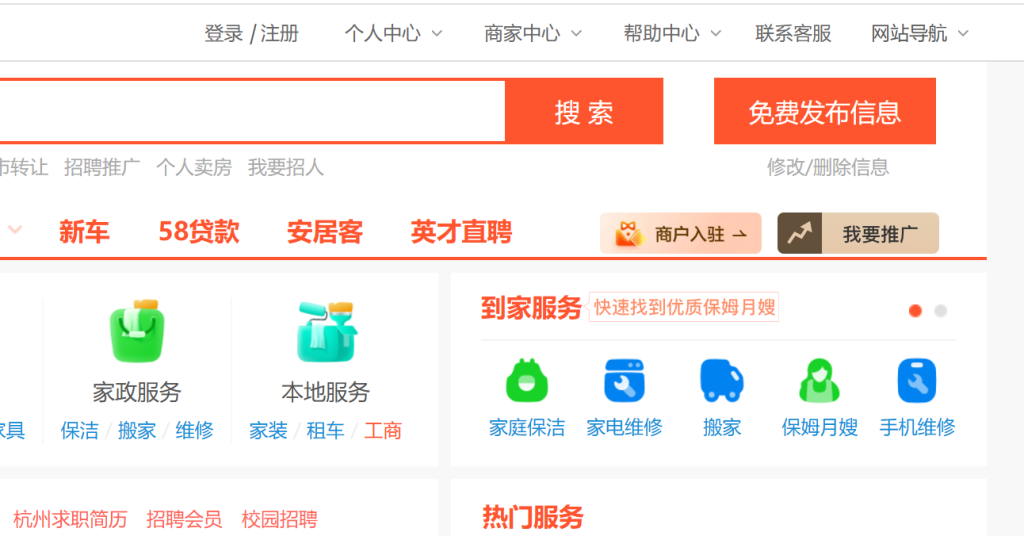Click the 保洁 link
Screen dimensions: 1024x536
click(80, 430)
